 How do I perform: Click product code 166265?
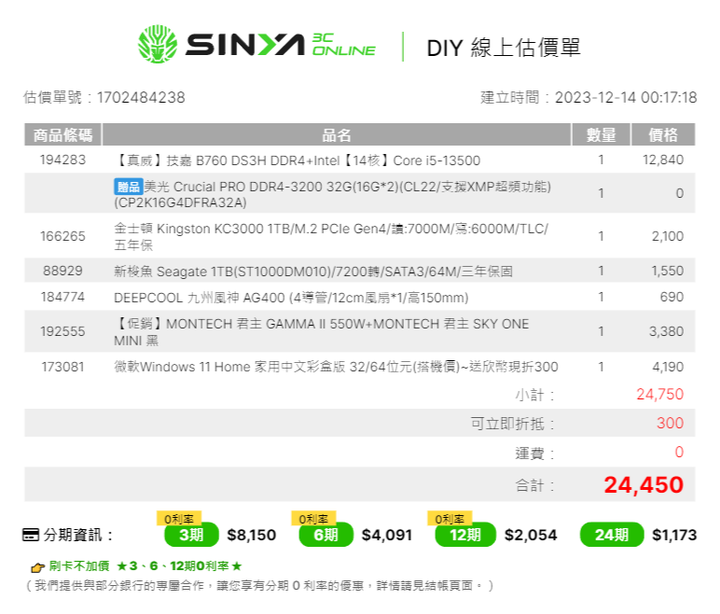point(63,236)
